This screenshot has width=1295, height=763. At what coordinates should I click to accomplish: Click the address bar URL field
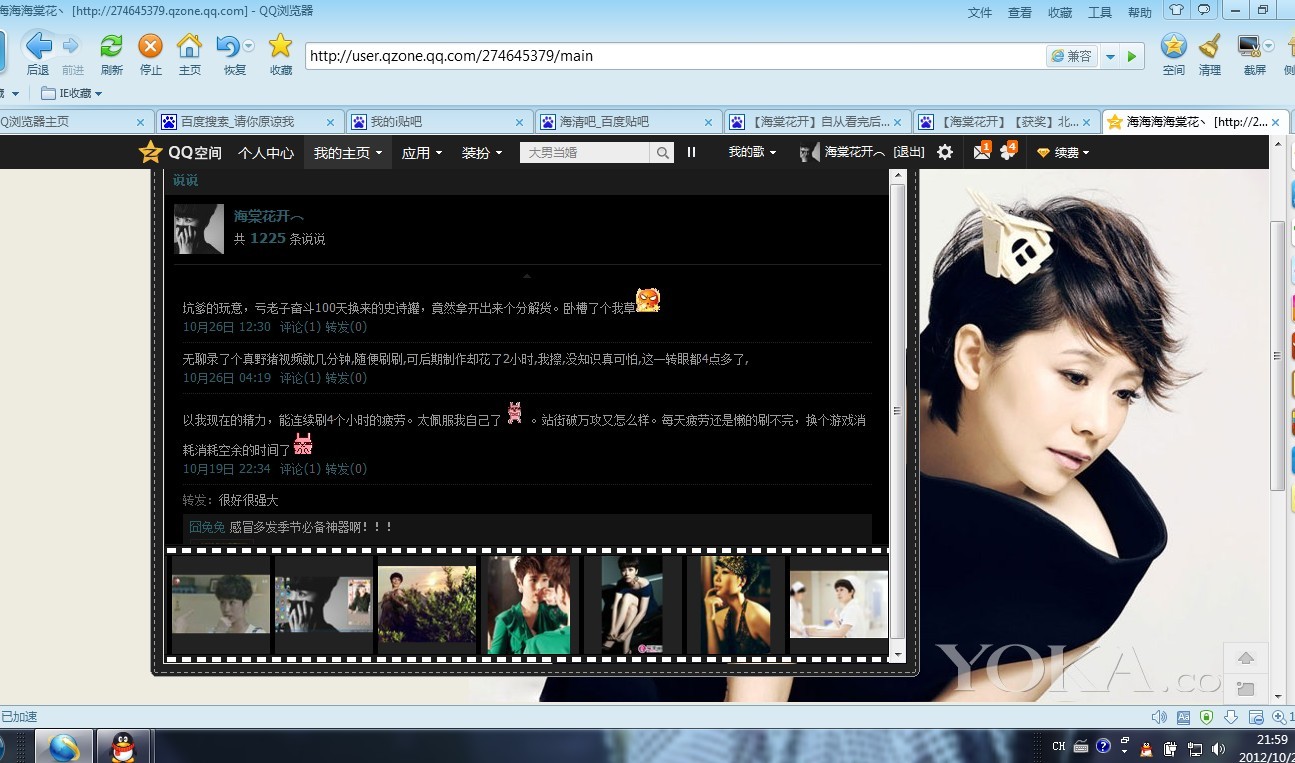(x=675, y=56)
